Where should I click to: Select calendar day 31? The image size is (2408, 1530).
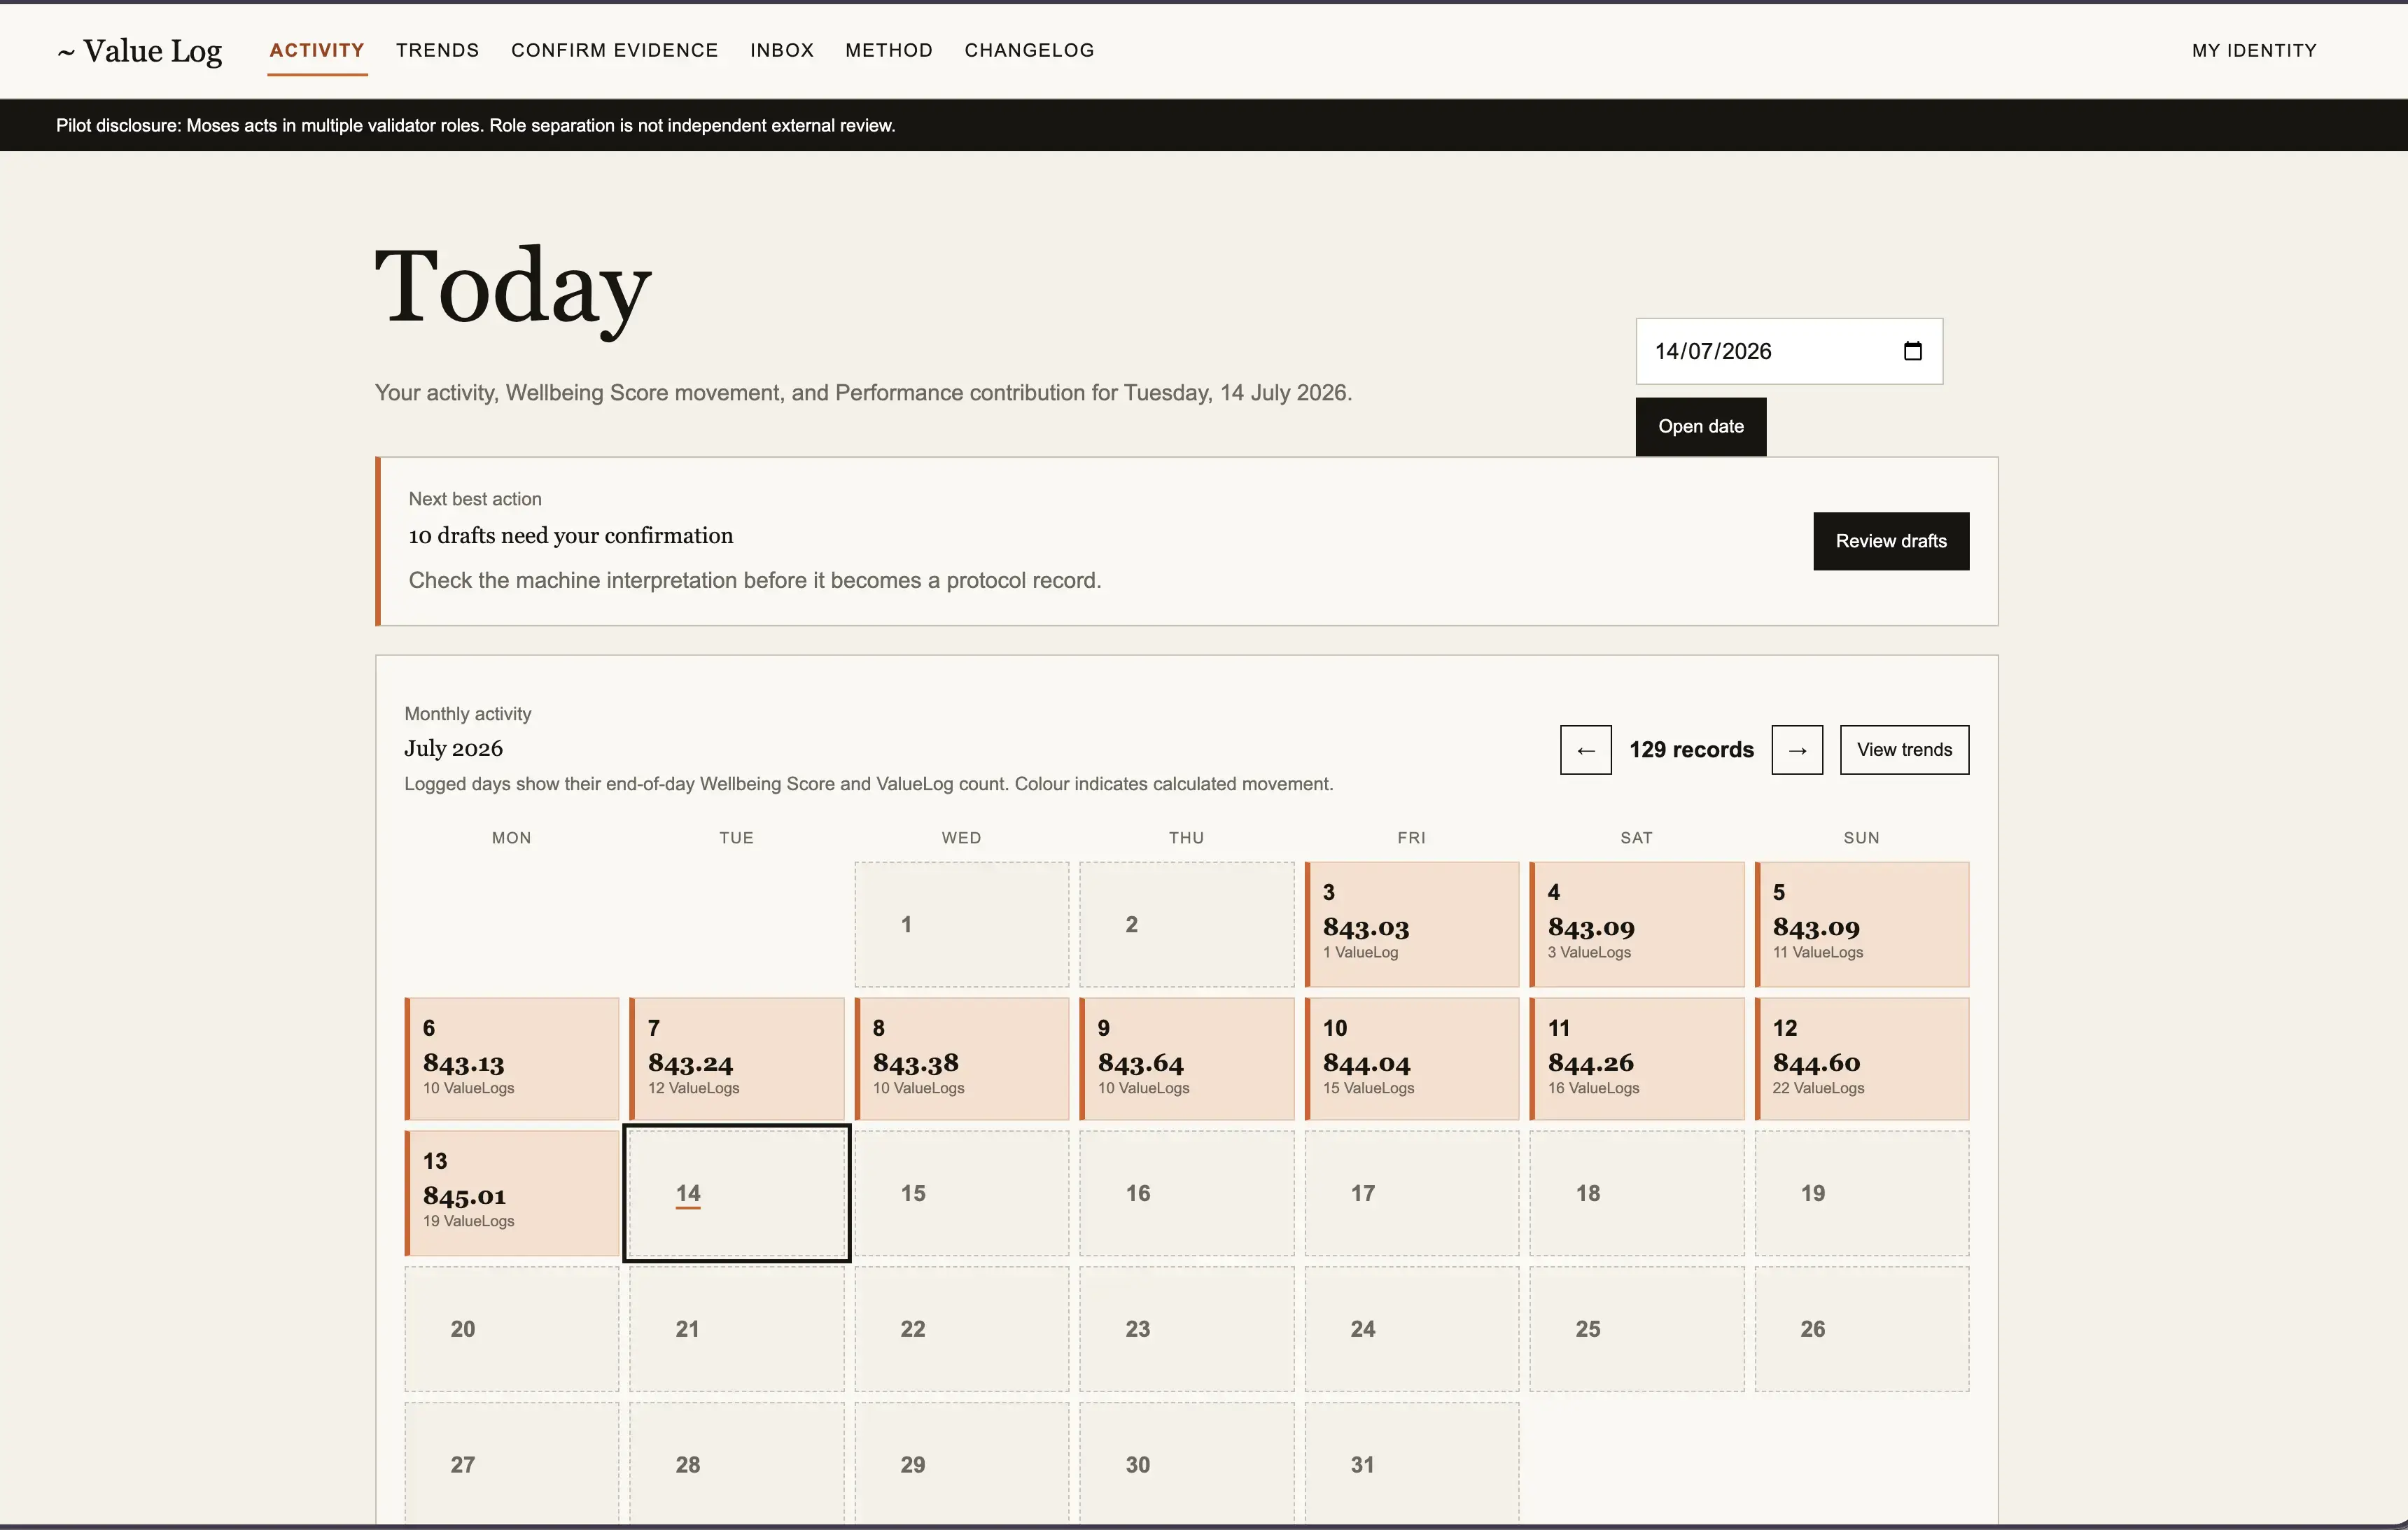click(1411, 1464)
